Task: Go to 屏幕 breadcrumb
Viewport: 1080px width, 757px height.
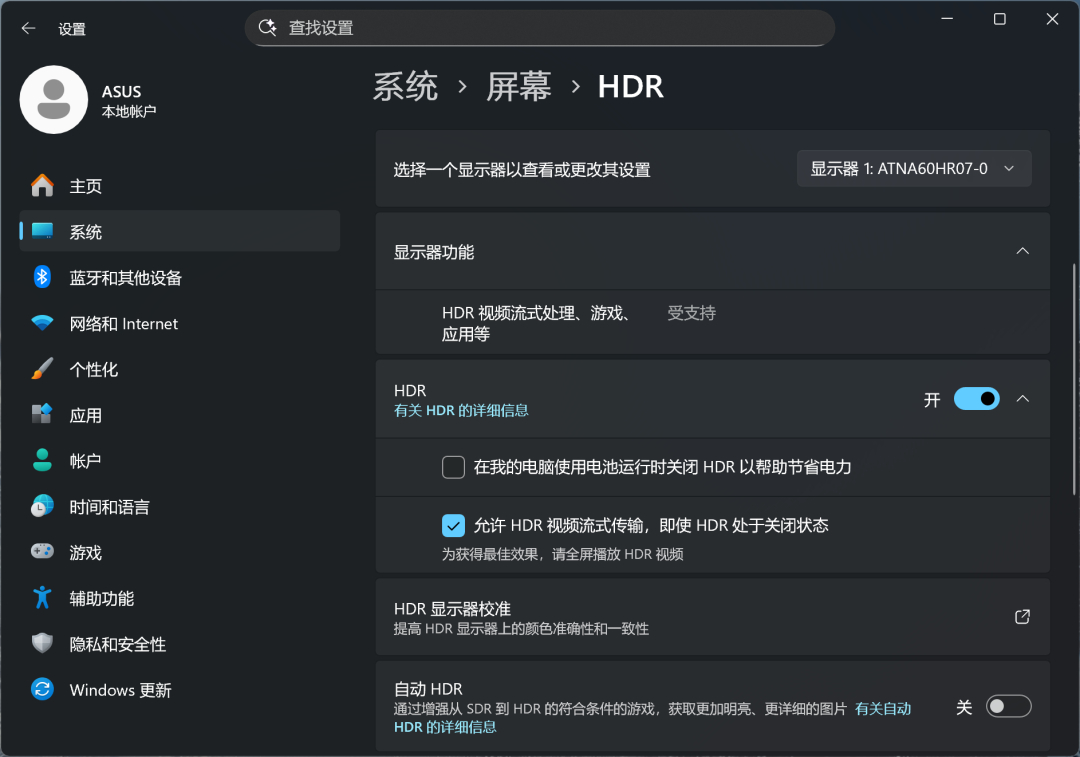Action: tap(519, 87)
